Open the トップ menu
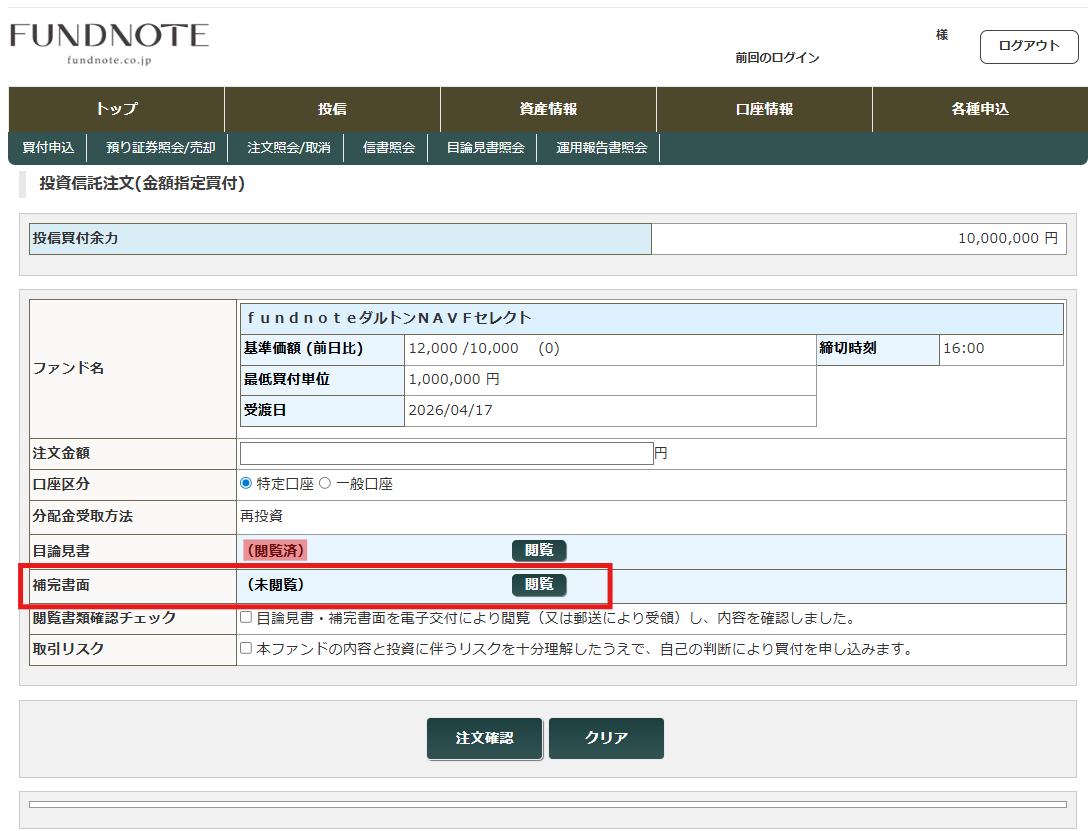1090x831 pixels. [116, 109]
